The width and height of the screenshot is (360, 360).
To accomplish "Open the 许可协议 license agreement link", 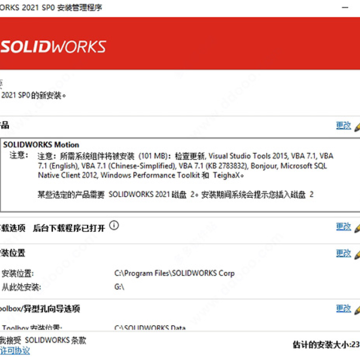I will click(x=15, y=351).
